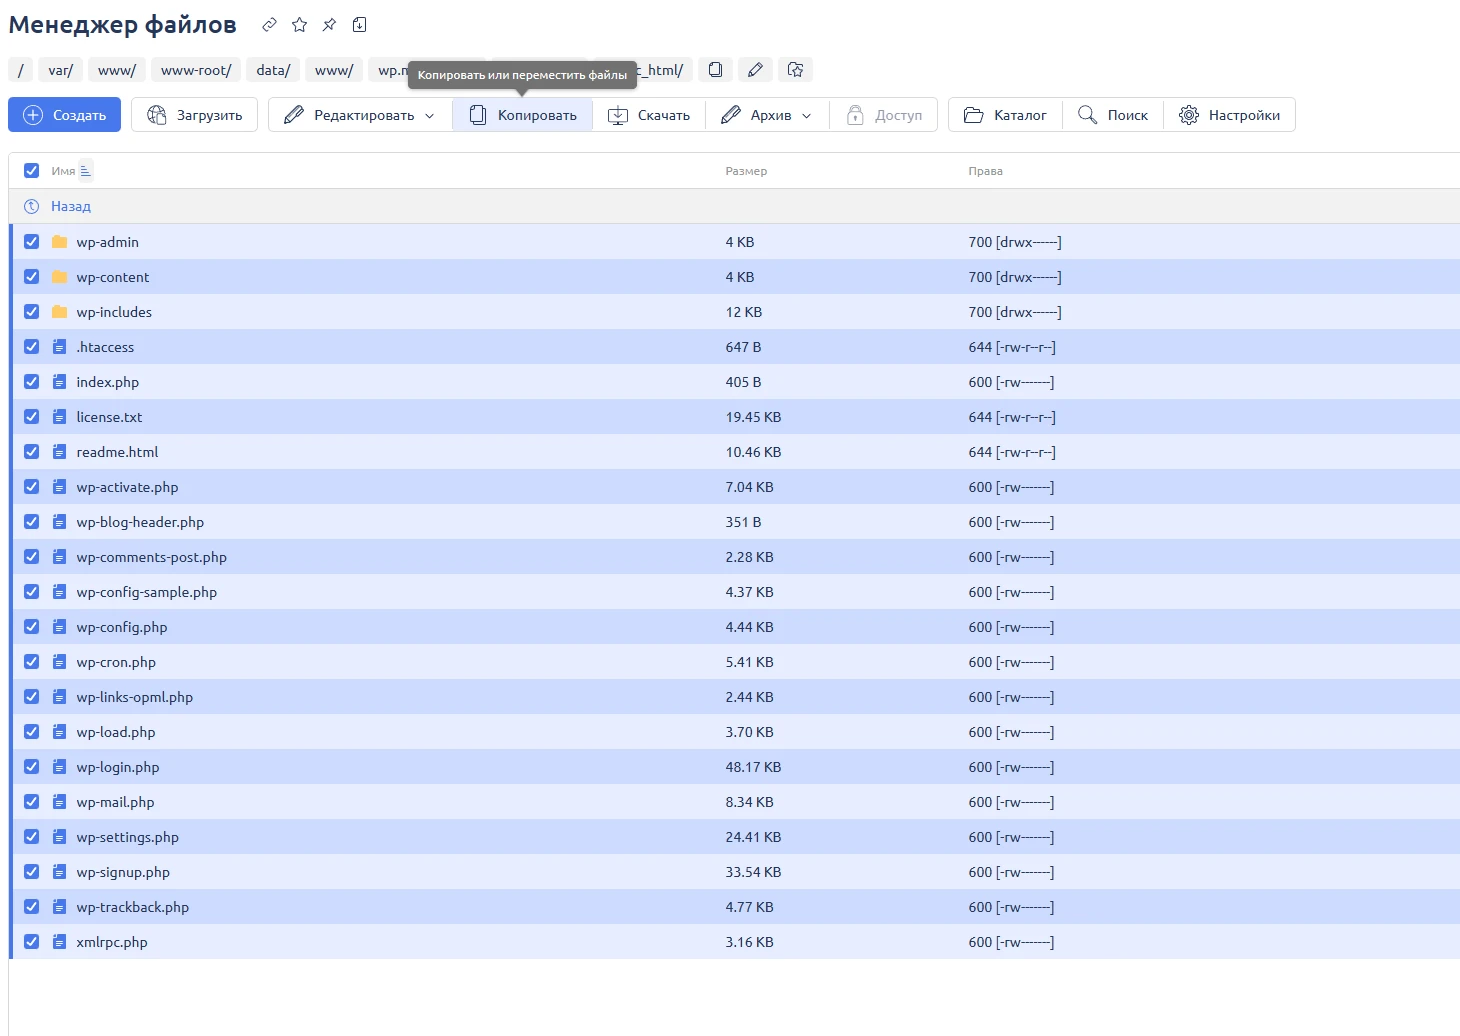Image resolution: width=1460 pixels, height=1036 pixels.
Task: Click the star icon next to the title
Action: coord(299,25)
